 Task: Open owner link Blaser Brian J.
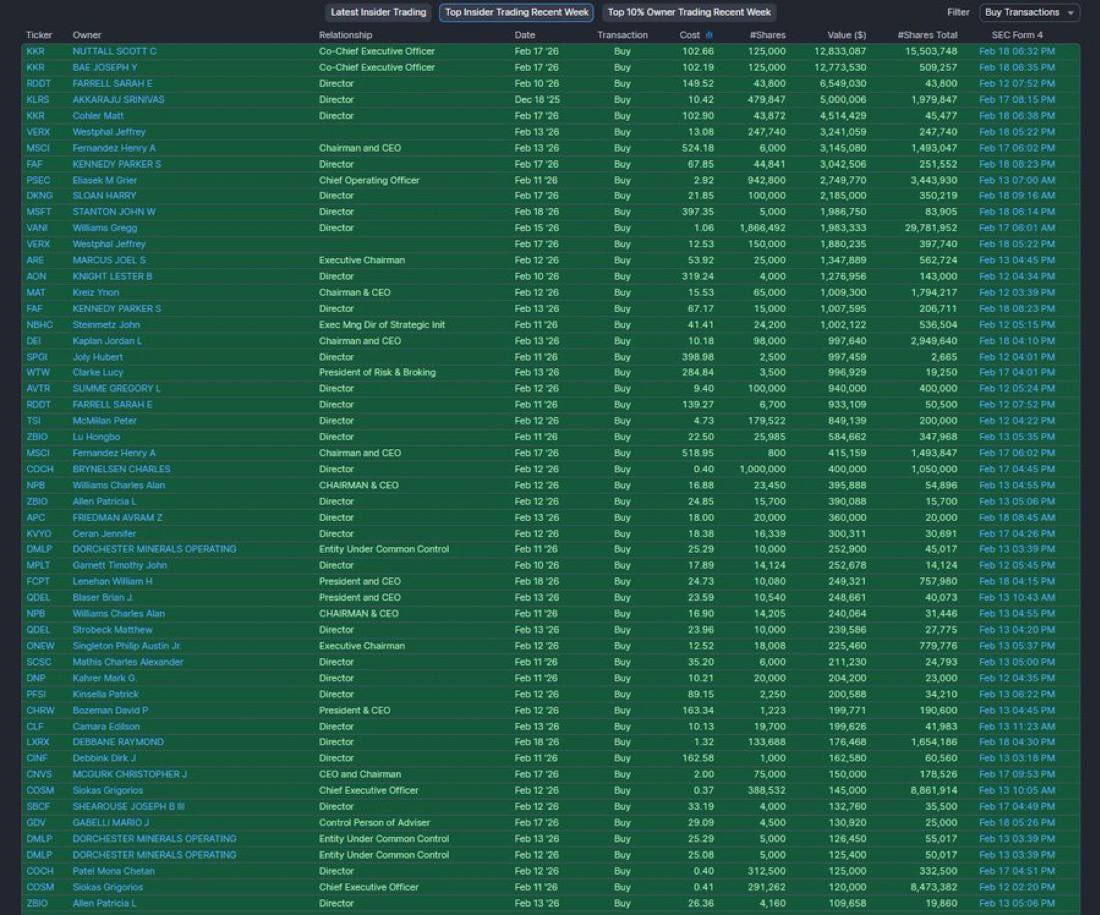103,598
